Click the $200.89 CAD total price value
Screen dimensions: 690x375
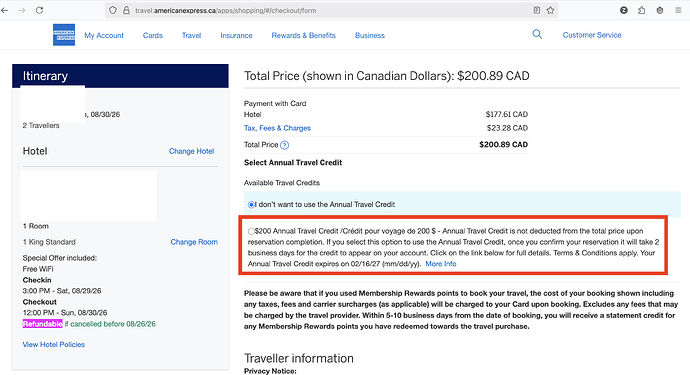click(503, 144)
